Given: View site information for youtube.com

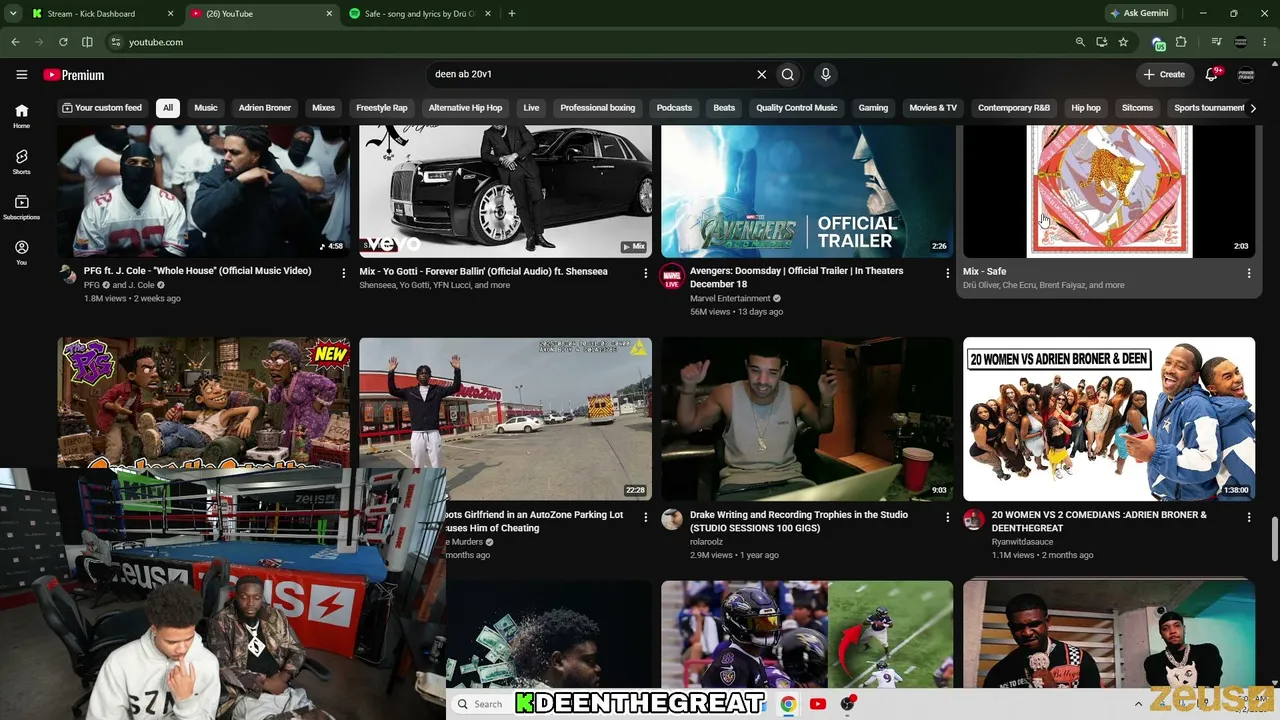Looking at the screenshot, I should pos(116,42).
